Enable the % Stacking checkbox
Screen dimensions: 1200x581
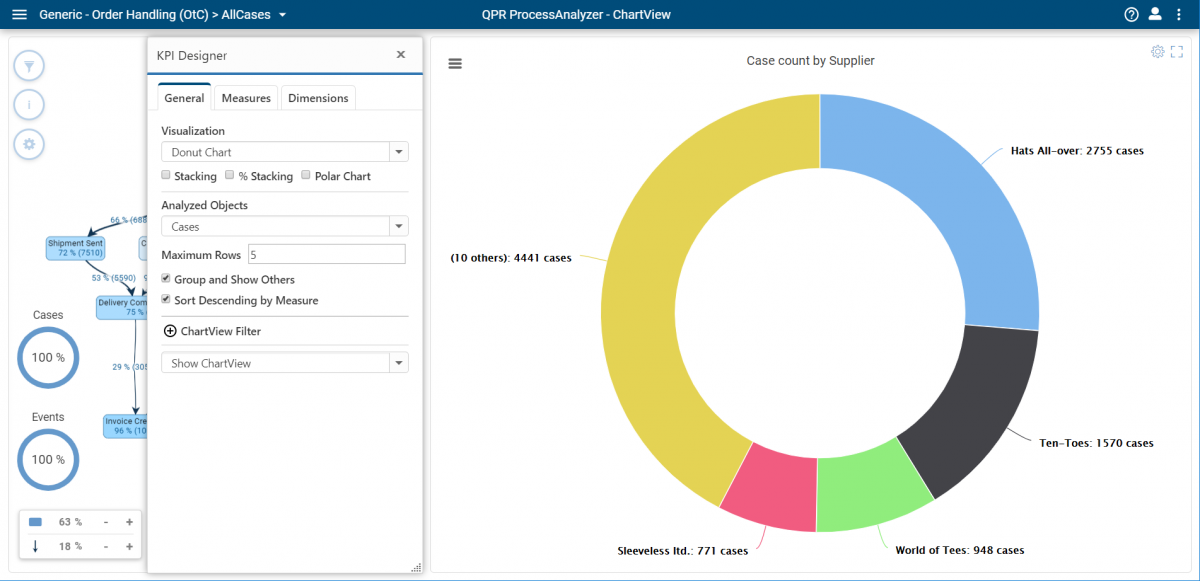click(x=230, y=175)
